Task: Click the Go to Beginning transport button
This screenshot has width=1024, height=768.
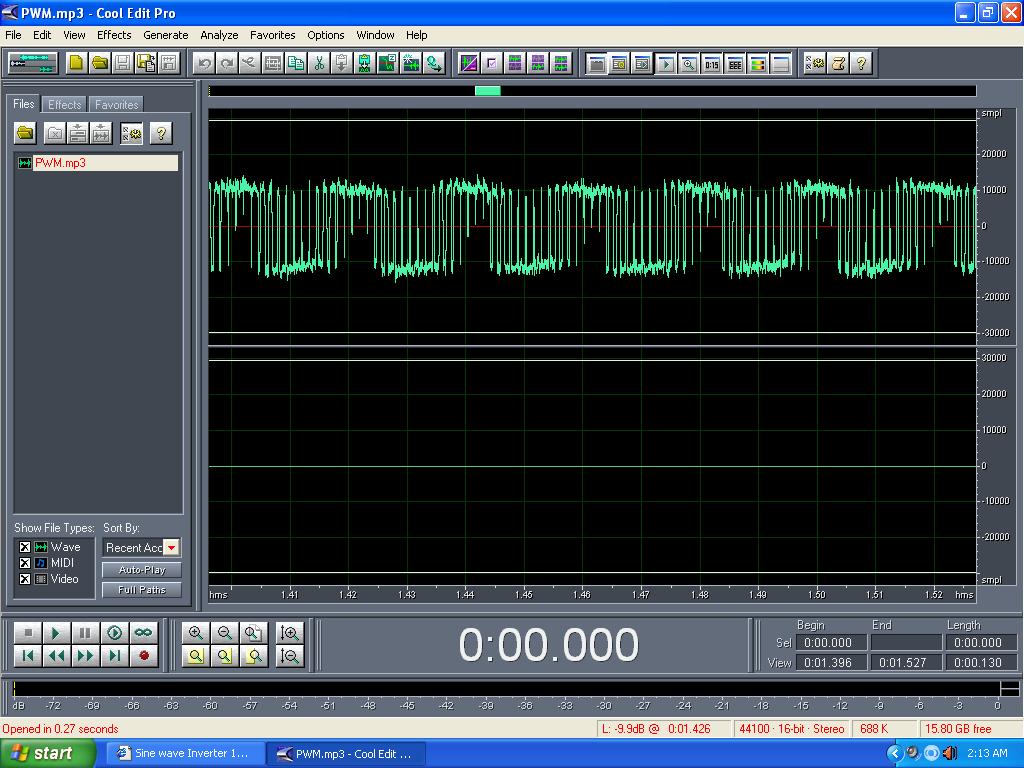Action: coord(27,656)
